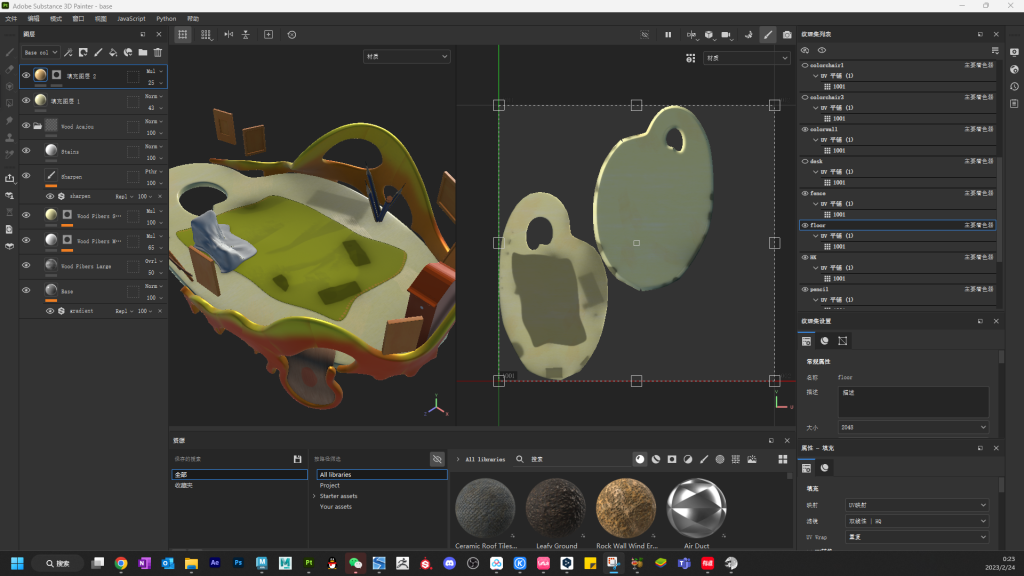
Task: Toggle visibility of Wood Acajou folder
Action: pyautogui.click(x=26, y=126)
